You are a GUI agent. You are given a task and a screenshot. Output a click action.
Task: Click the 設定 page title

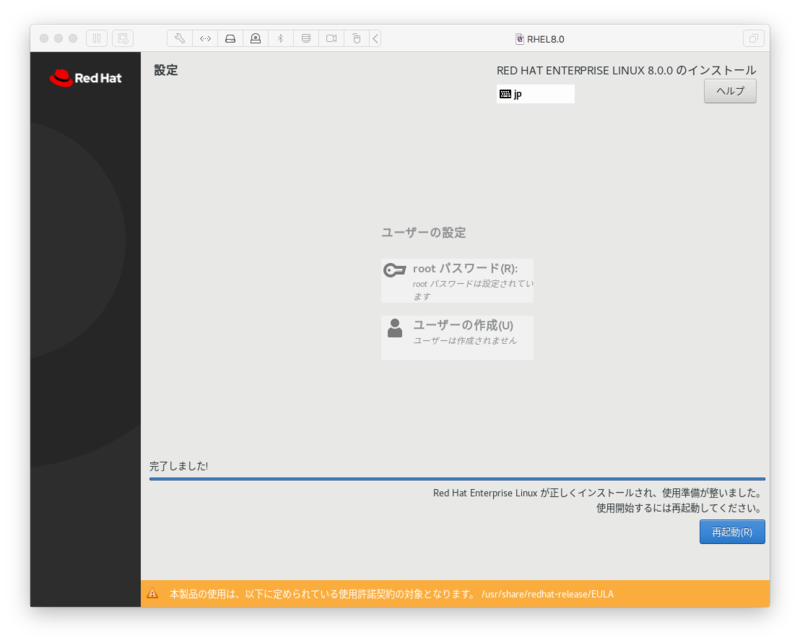click(x=166, y=70)
